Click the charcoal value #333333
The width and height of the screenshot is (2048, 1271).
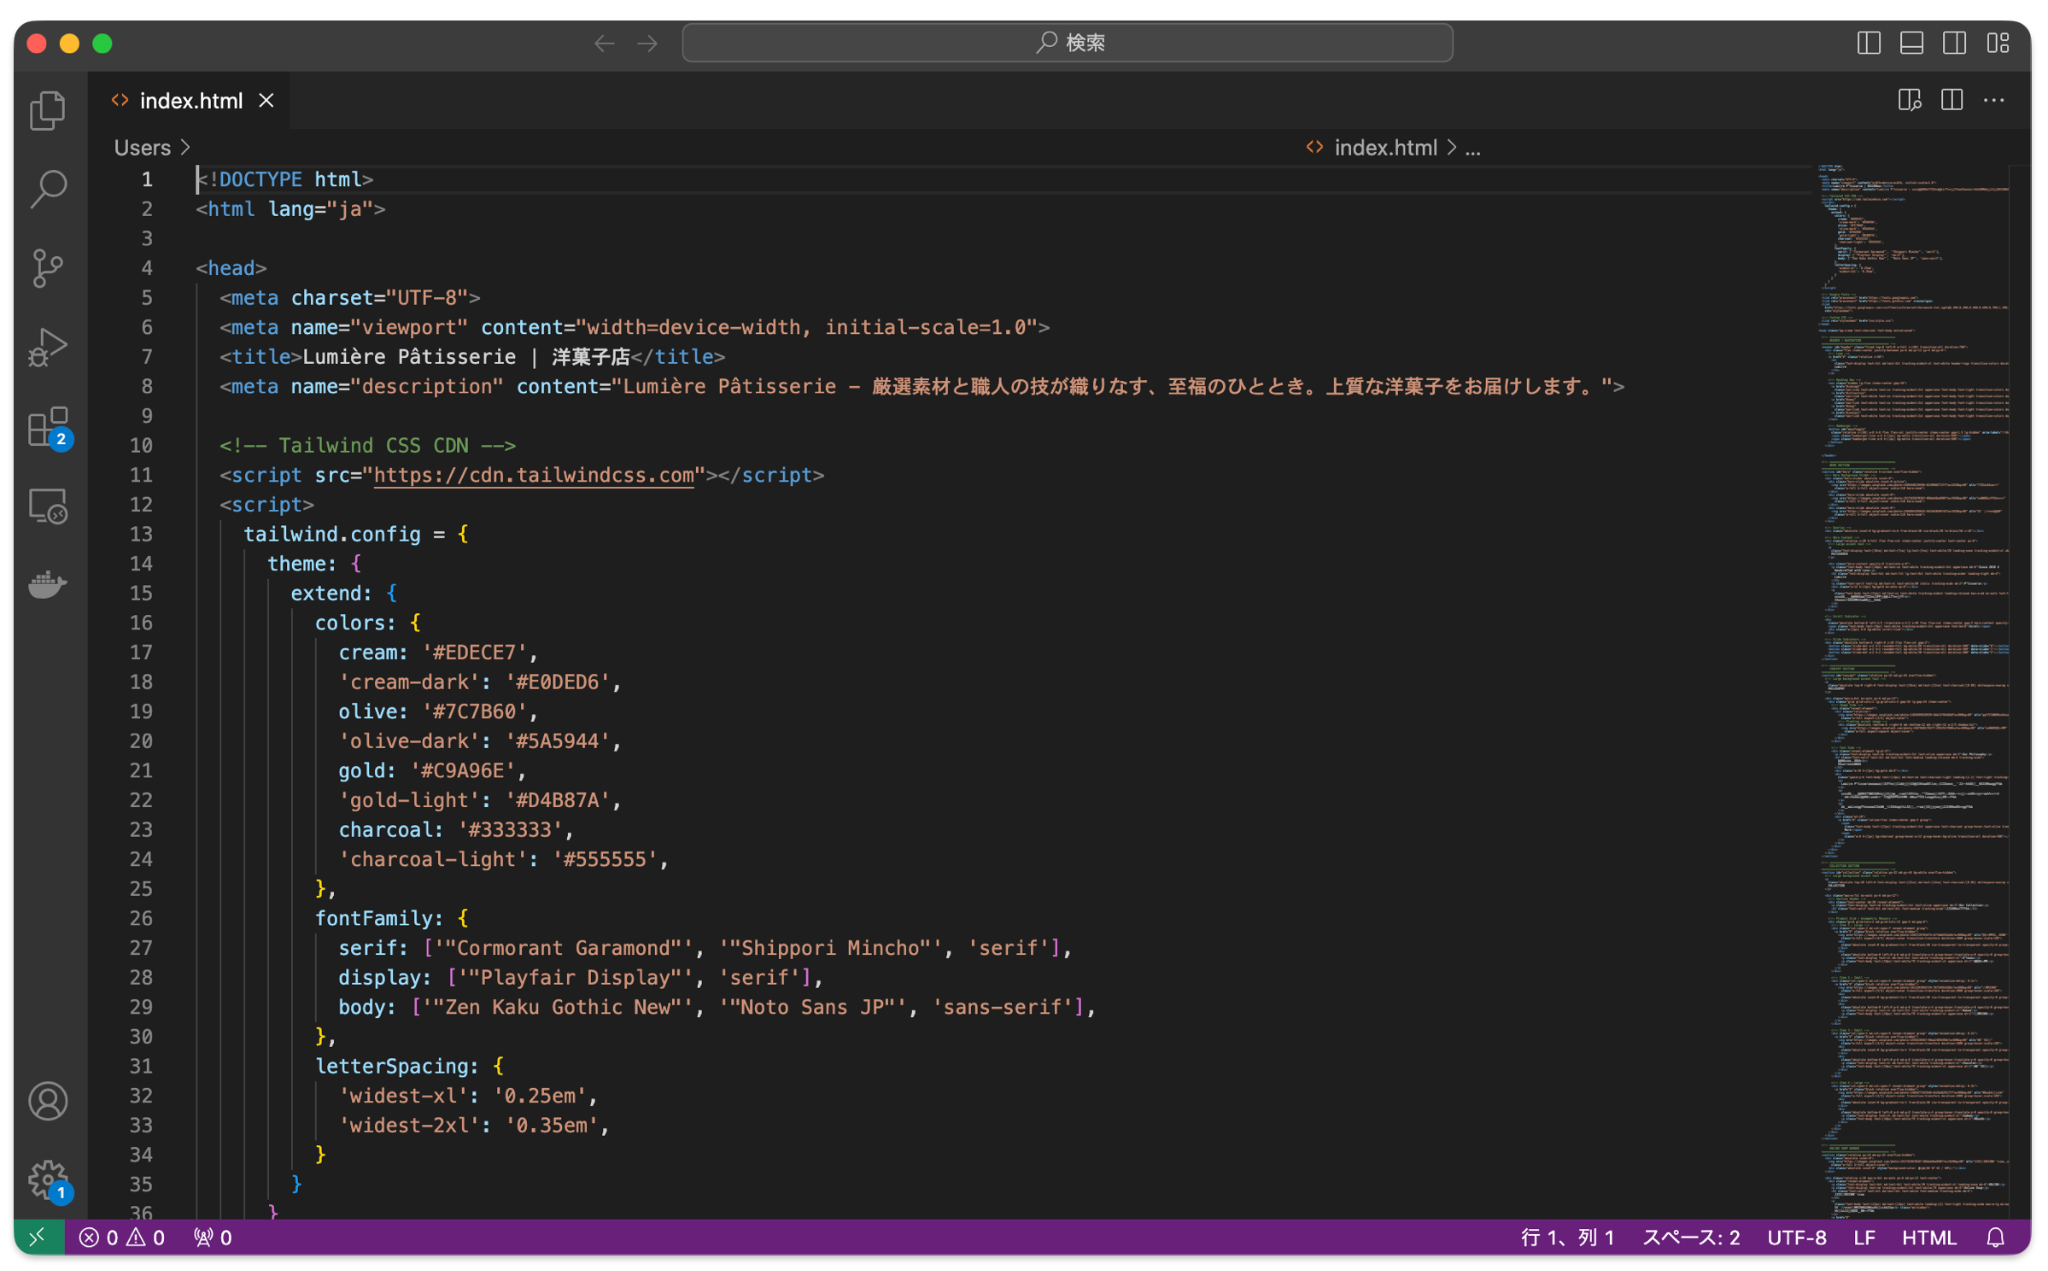[510, 829]
